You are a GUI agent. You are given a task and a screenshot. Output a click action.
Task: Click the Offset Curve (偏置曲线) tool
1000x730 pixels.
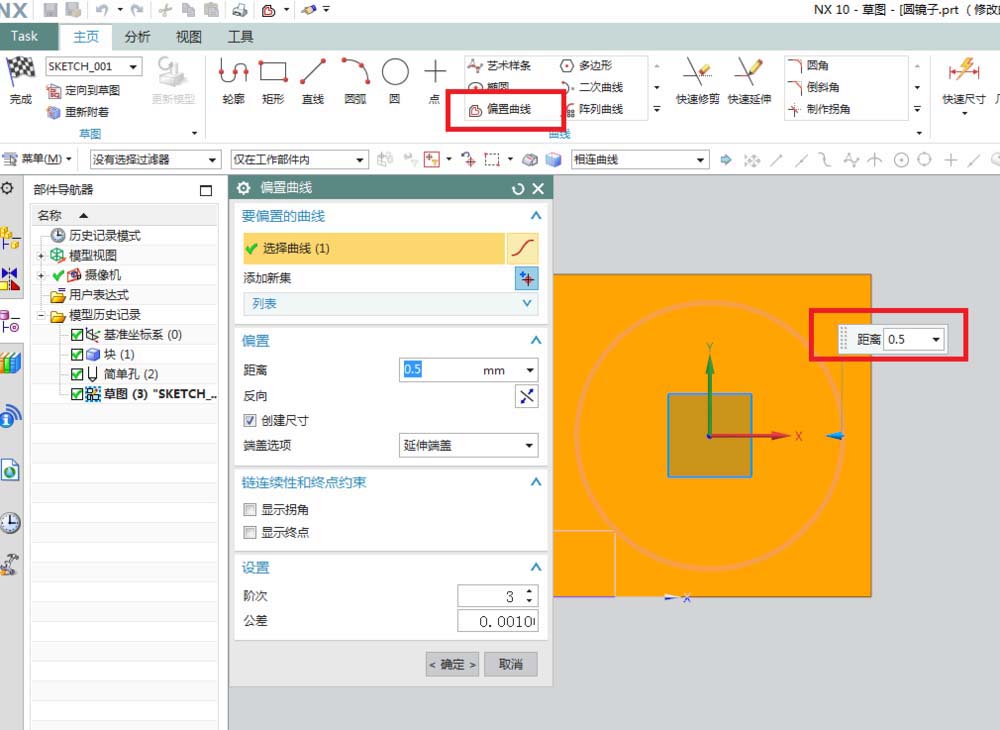[x=500, y=109]
